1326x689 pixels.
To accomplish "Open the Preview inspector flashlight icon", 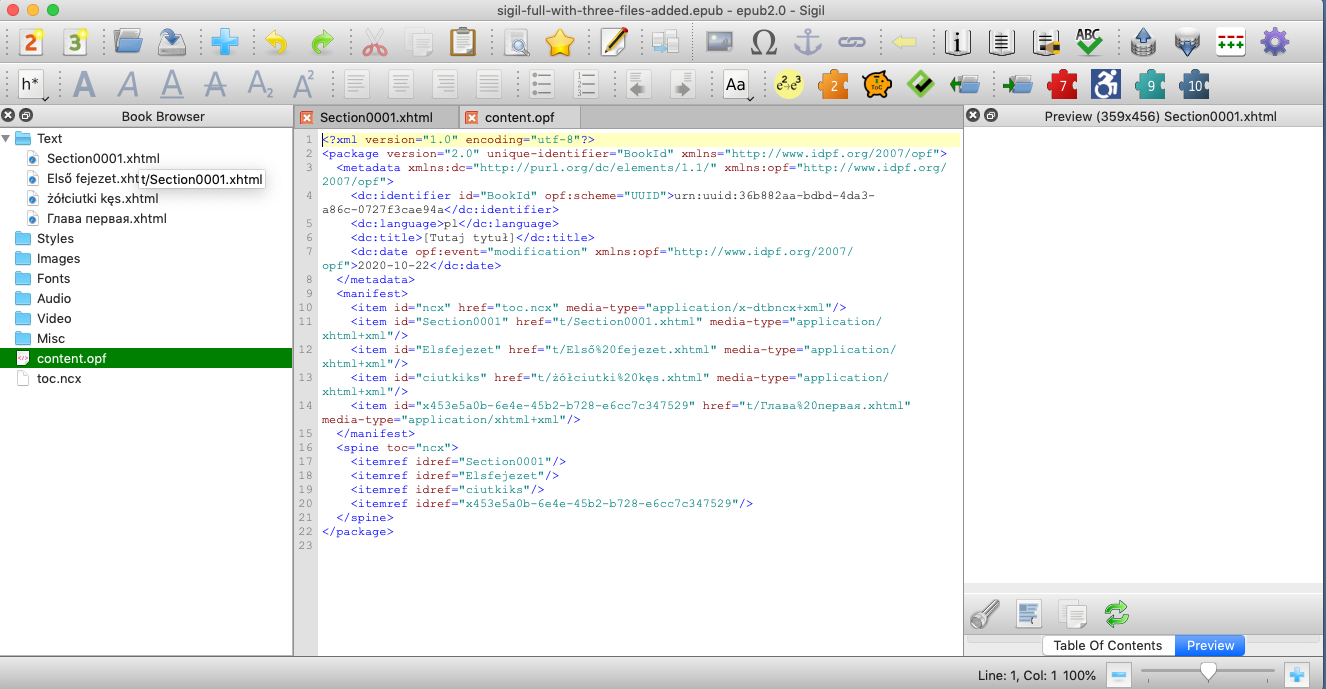I will click(985, 612).
